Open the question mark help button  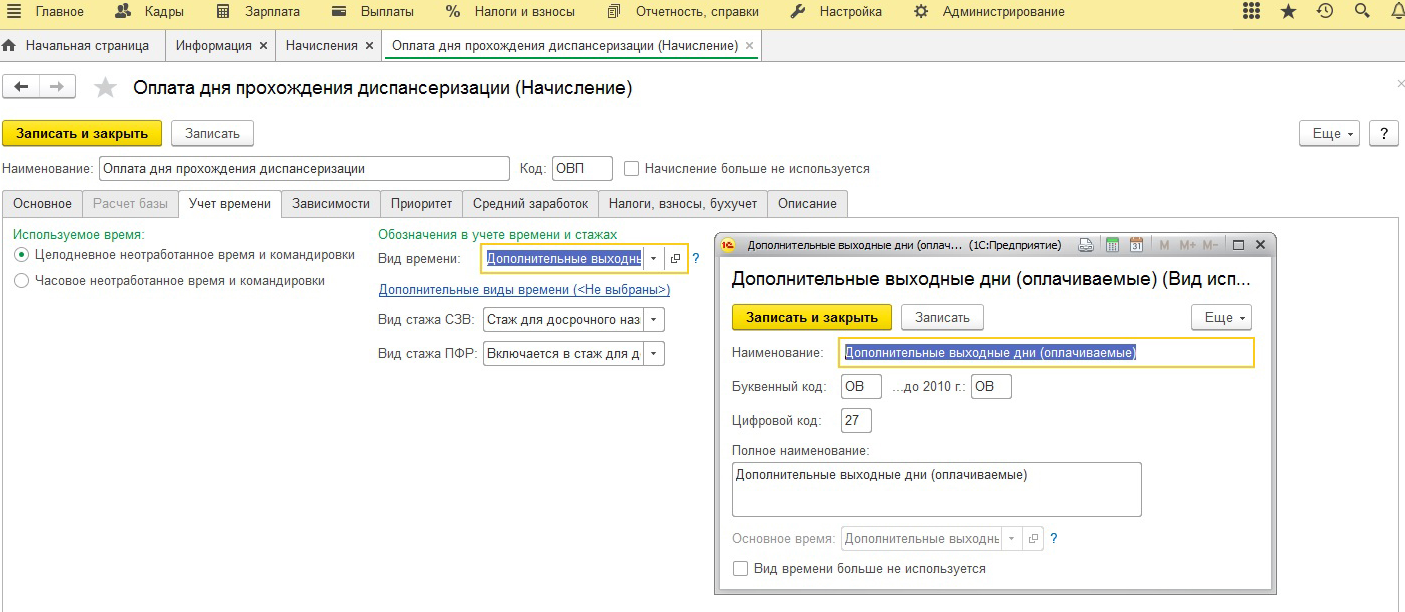pyautogui.click(x=1383, y=133)
